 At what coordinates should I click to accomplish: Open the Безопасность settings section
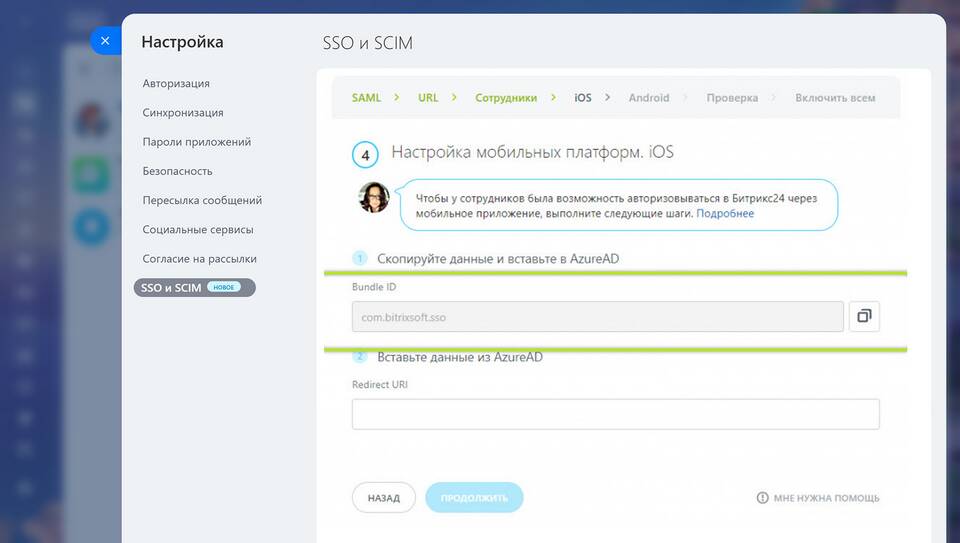(x=178, y=171)
